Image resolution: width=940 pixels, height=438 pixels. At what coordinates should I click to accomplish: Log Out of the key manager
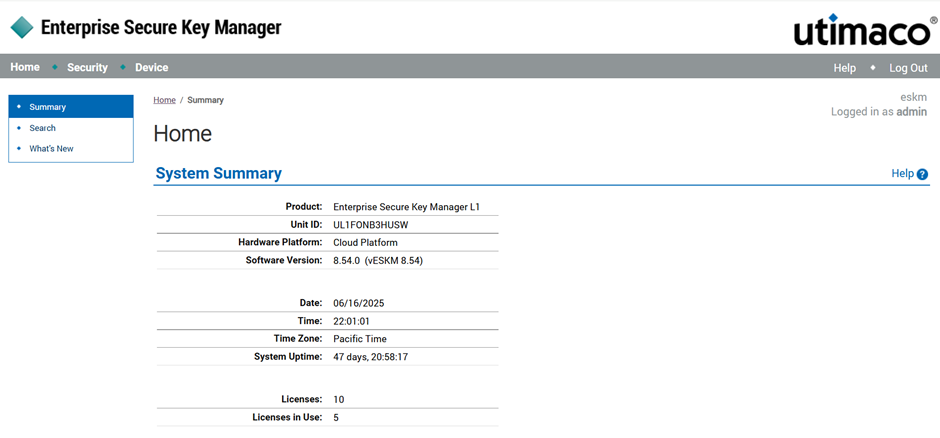coord(908,68)
